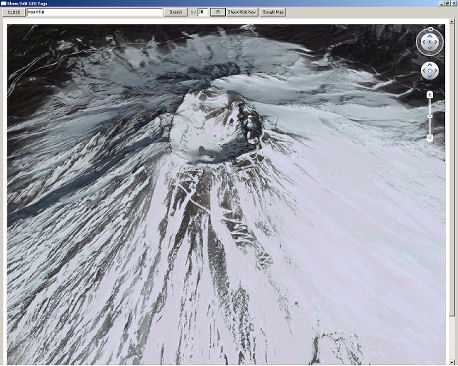The image size is (458, 366).
Task: Pan up using the move control
Action: [430, 65]
